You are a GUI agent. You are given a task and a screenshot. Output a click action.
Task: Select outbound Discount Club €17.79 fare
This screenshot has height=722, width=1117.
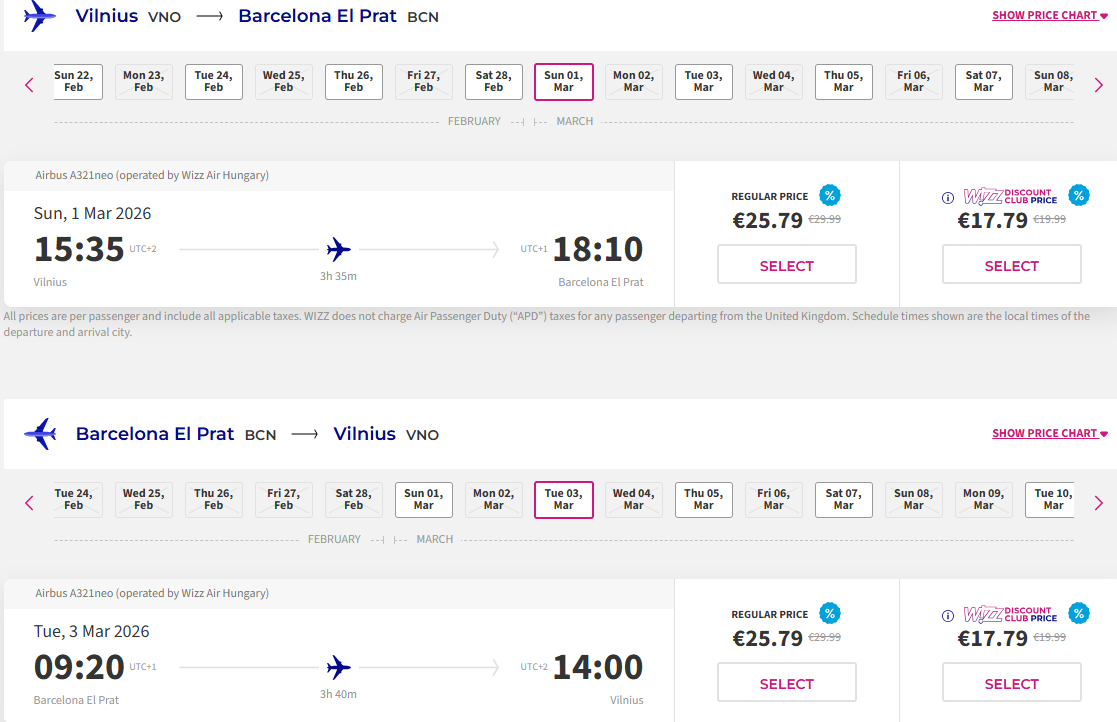pyautogui.click(x=1011, y=266)
